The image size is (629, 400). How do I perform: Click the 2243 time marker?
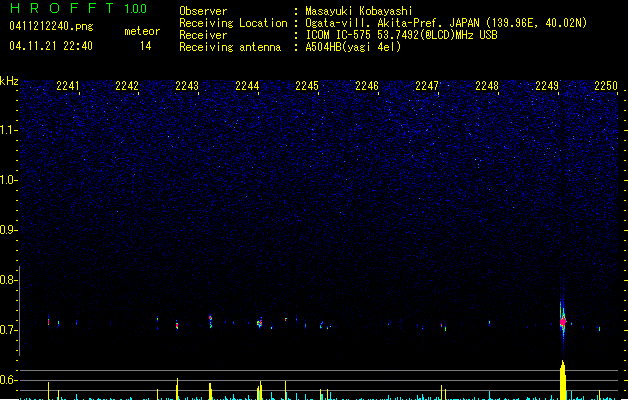point(187,86)
